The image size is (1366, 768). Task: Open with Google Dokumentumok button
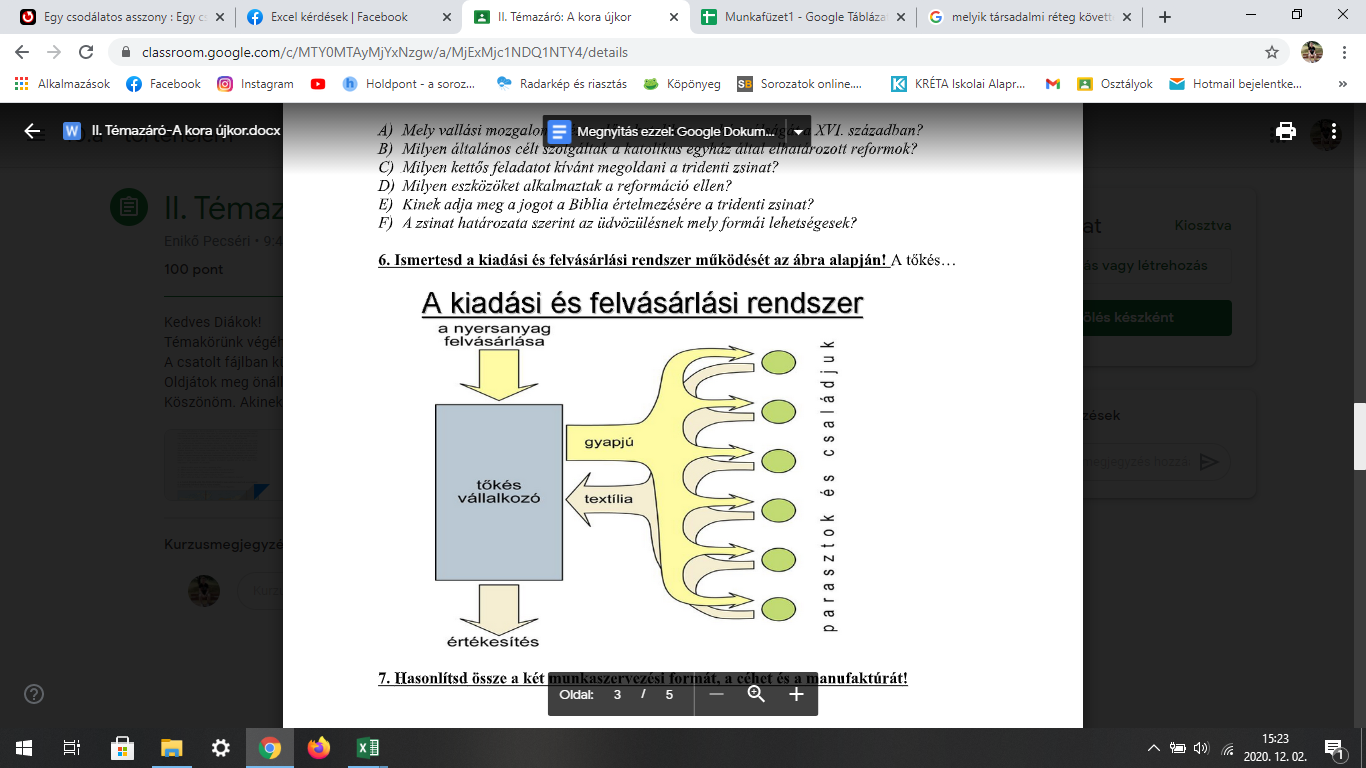[664, 131]
